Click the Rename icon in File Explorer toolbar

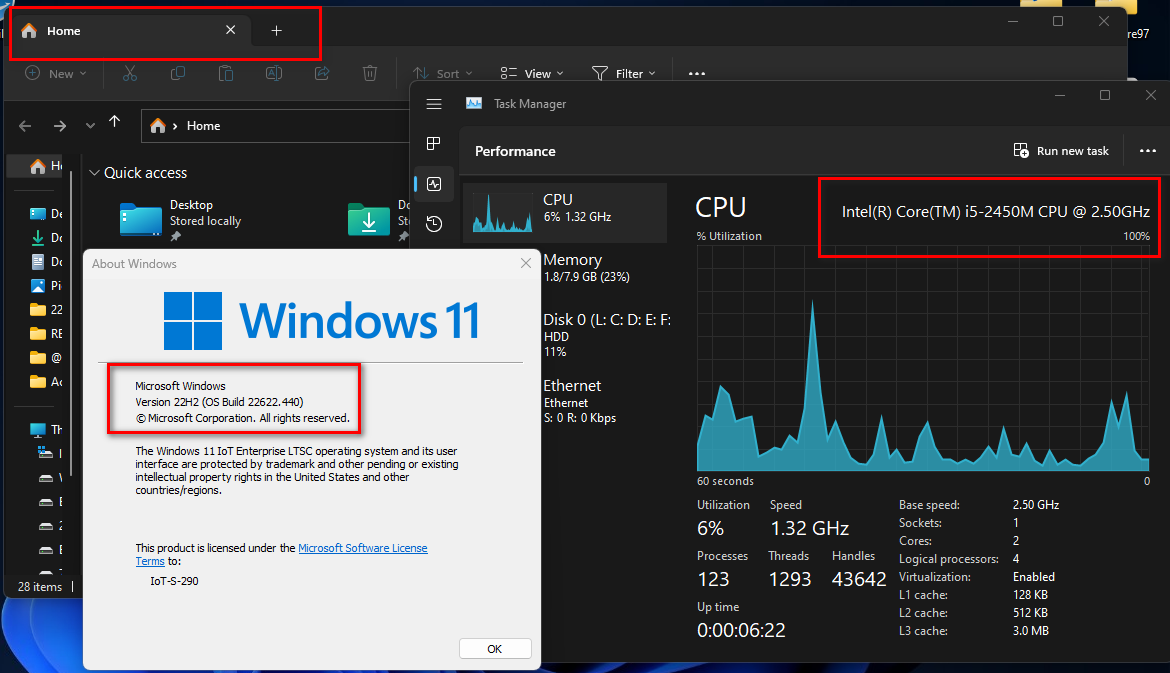coord(274,73)
